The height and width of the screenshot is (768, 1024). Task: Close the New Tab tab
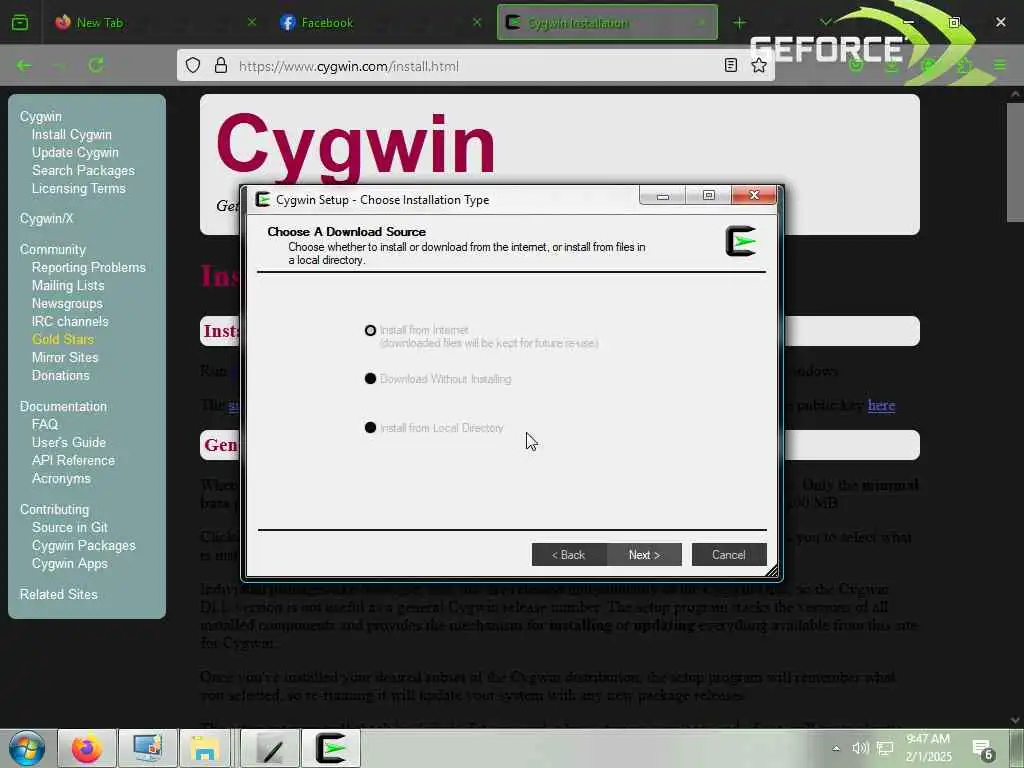(252, 22)
